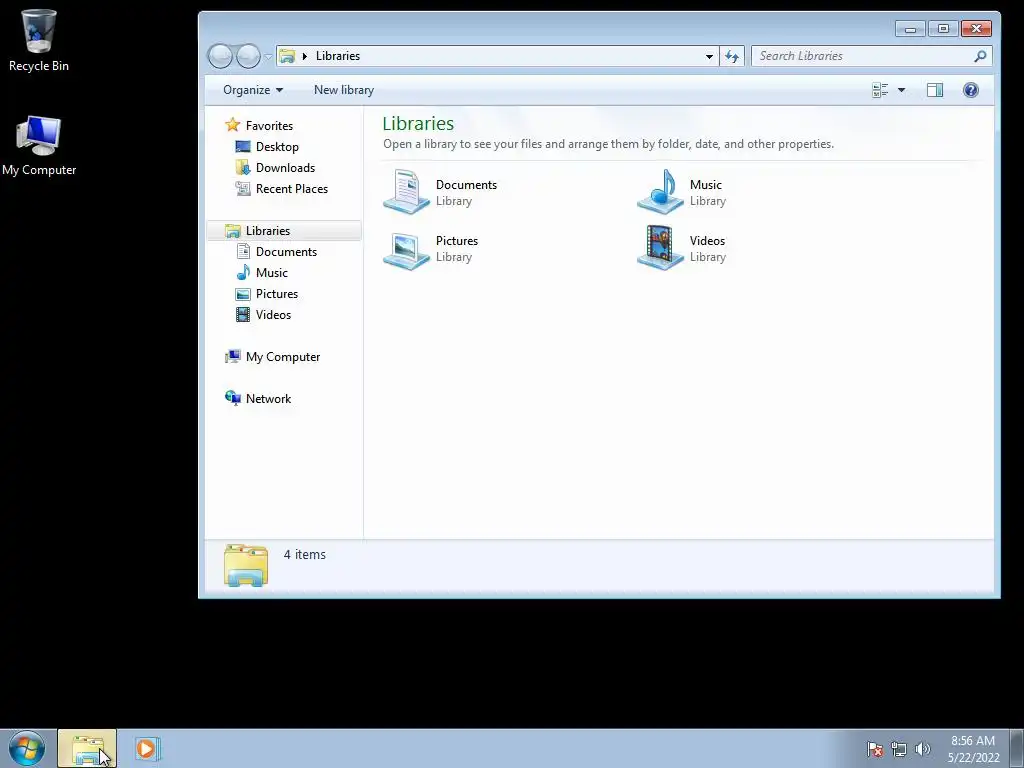Click the Libraries folder icon in details pane
The width and height of the screenshot is (1024, 768).
pyautogui.click(x=246, y=565)
